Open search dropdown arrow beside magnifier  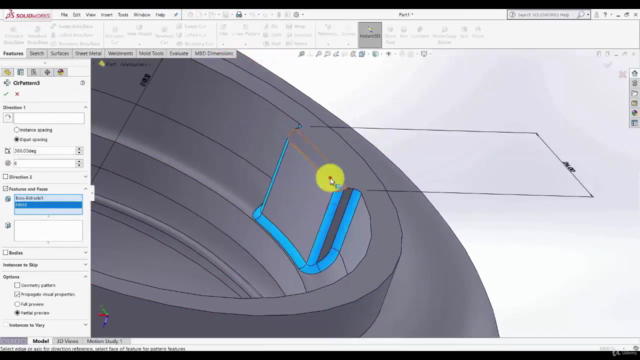[x=588, y=15]
